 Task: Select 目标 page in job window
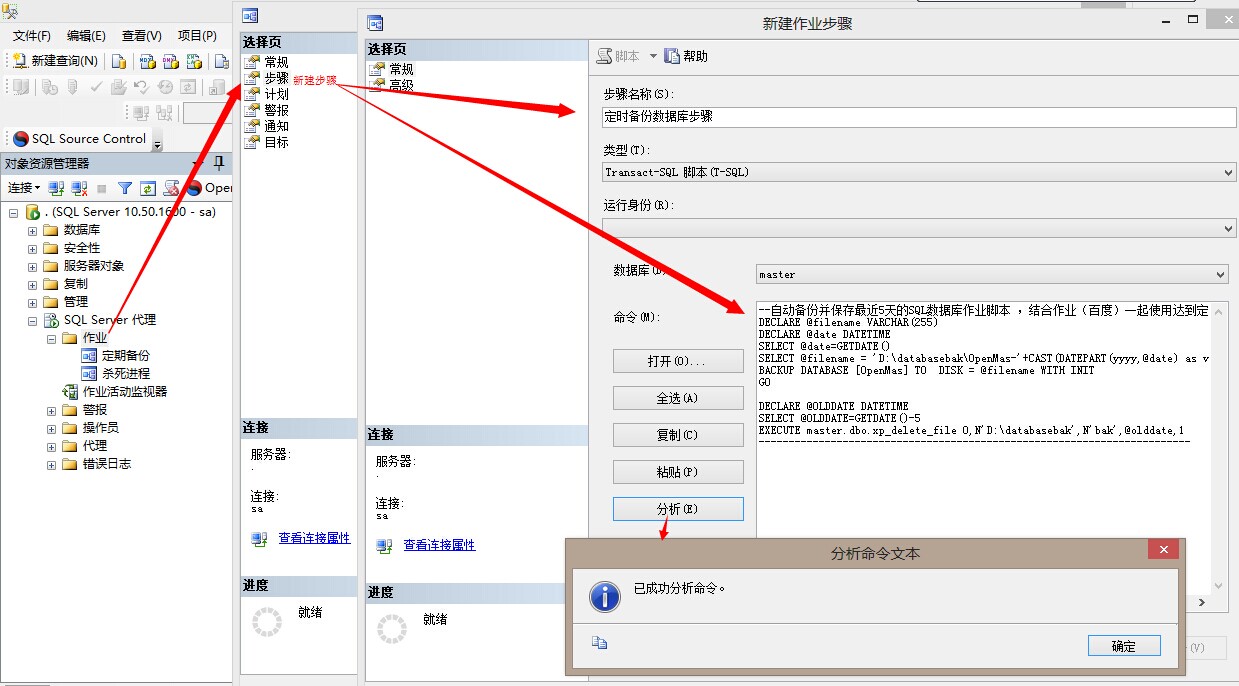click(x=276, y=142)
